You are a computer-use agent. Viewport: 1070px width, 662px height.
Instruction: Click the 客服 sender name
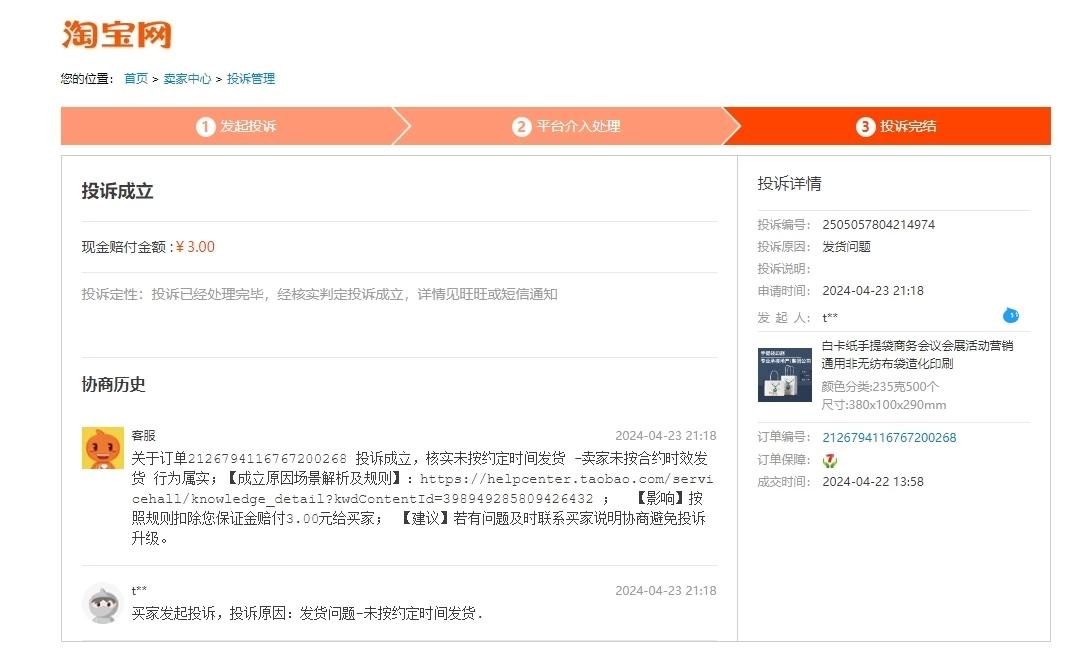click(x=143, y=435)
